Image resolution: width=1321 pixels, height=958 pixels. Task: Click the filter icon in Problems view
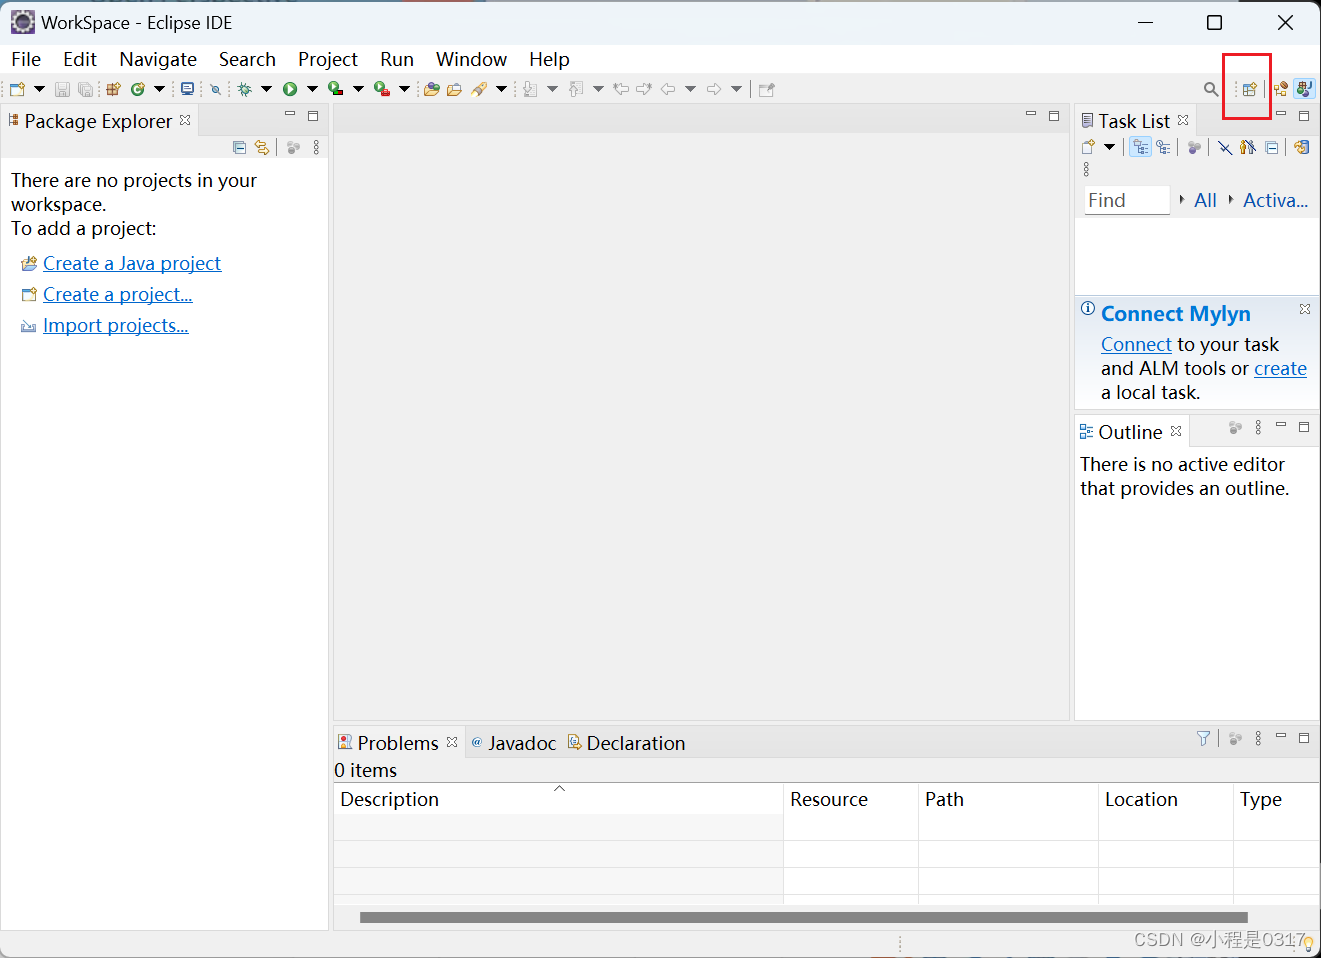click(1204, 738)
